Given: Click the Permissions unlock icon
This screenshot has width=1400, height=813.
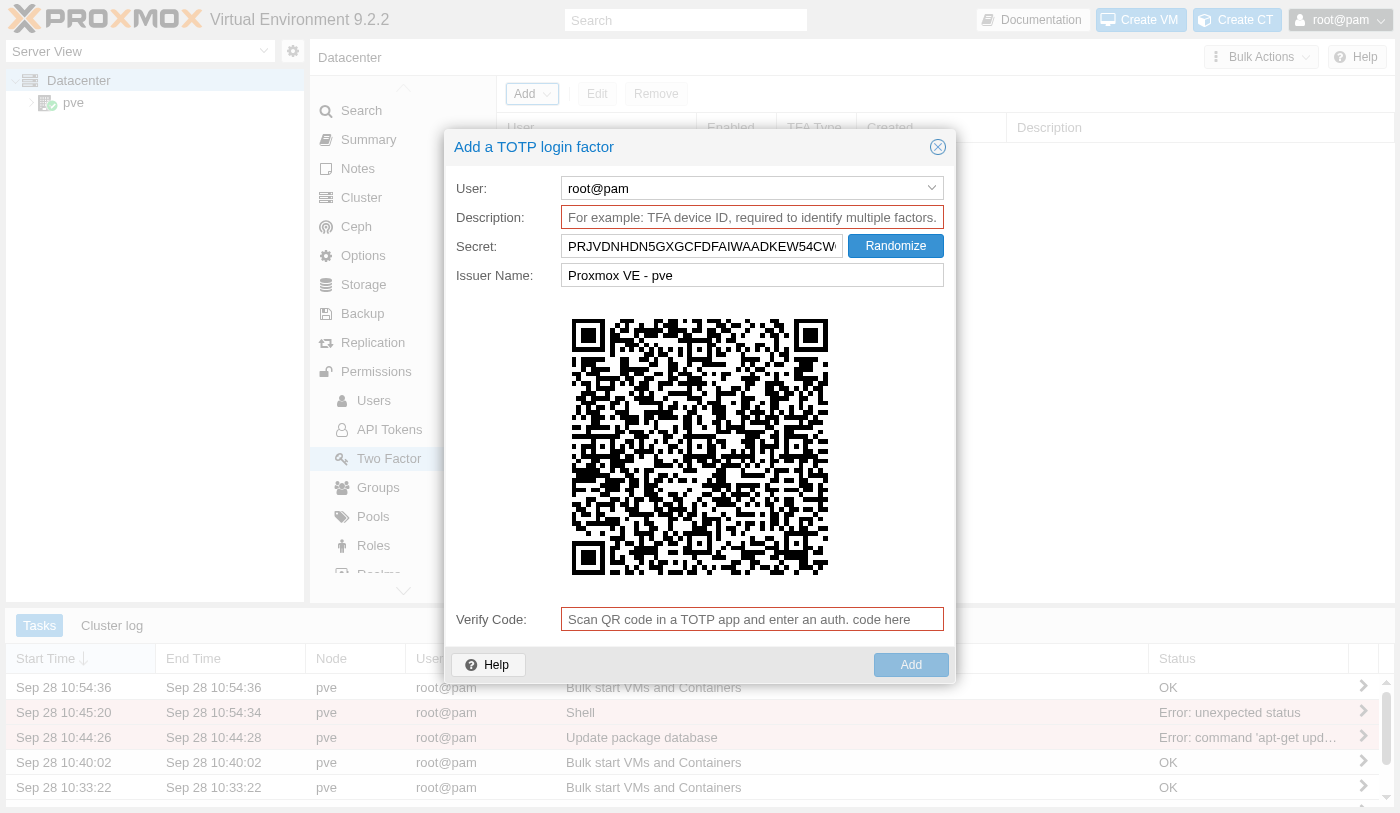Looking at the screenshot, I should click(x=326, y=372).
